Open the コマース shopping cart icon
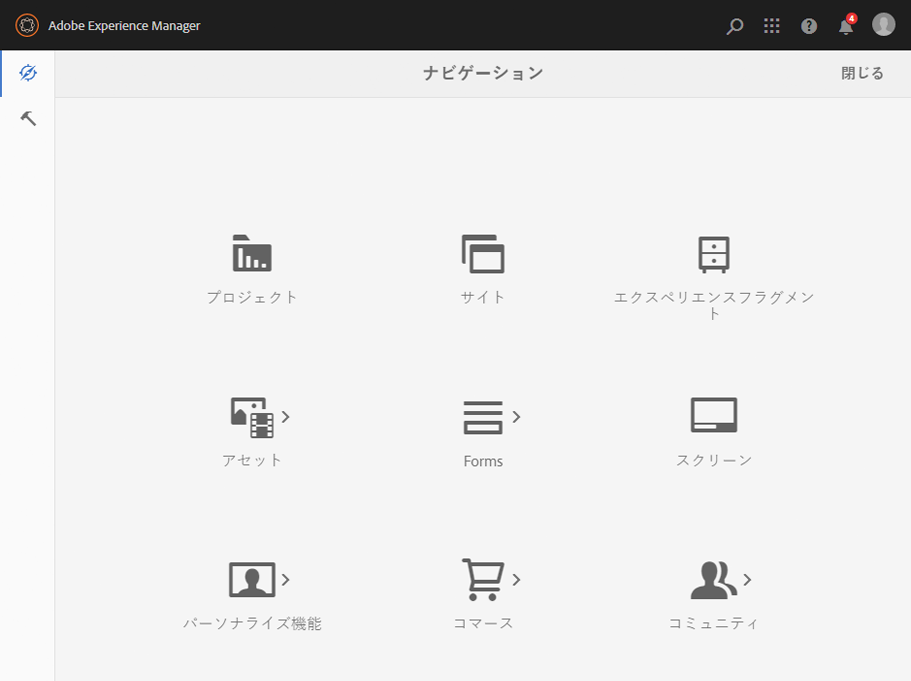This screenshot has height=681, width=911. pos(483,579)
